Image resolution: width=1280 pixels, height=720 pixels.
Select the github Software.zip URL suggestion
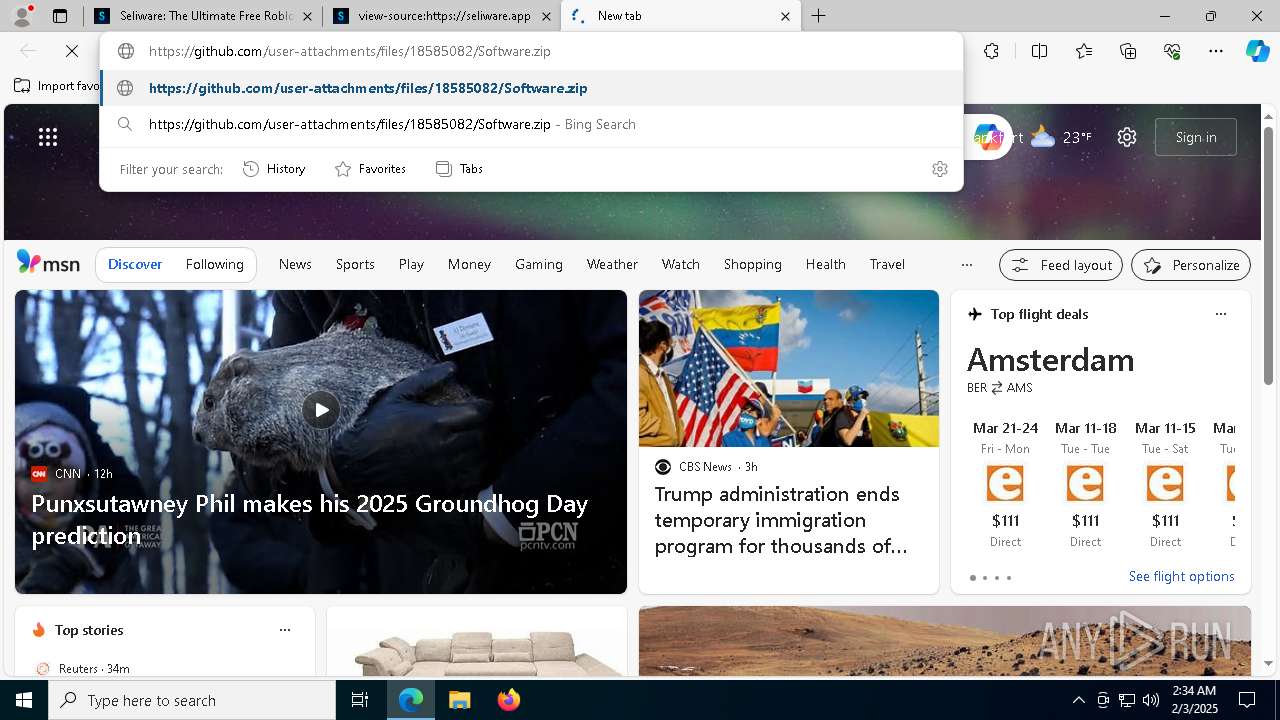coord(531,88)
